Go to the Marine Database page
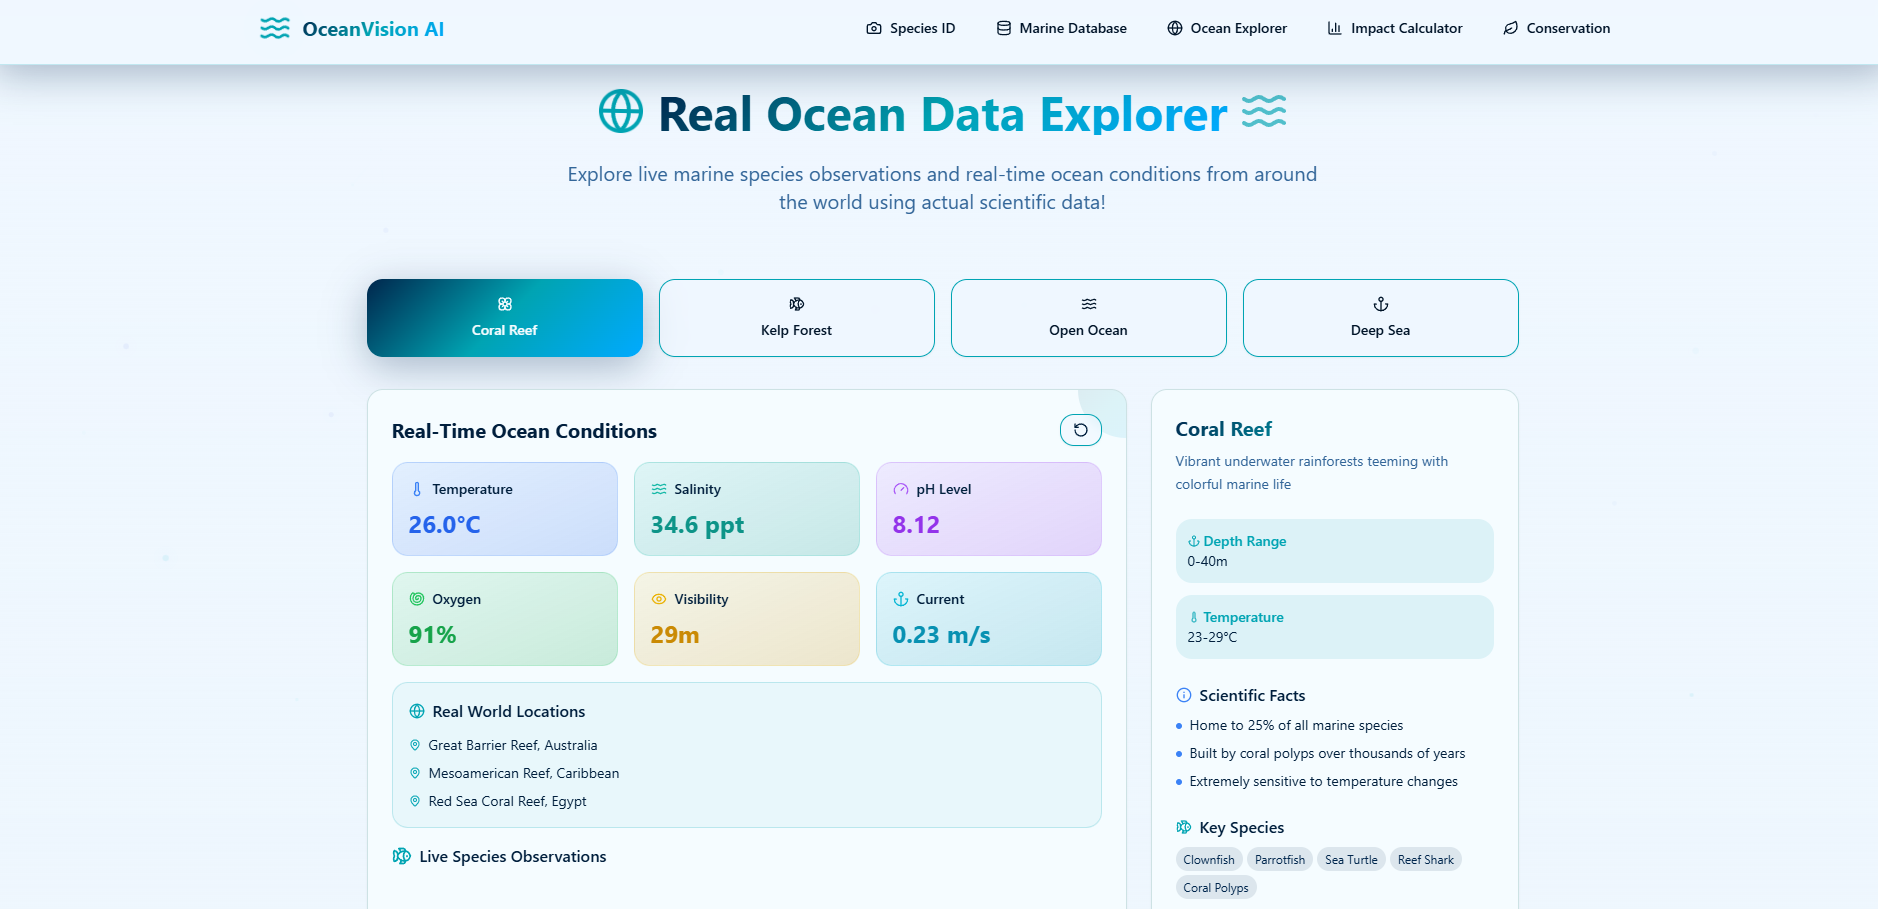The height and width of the screenshot is (909, 1878). coord(1062,28)
